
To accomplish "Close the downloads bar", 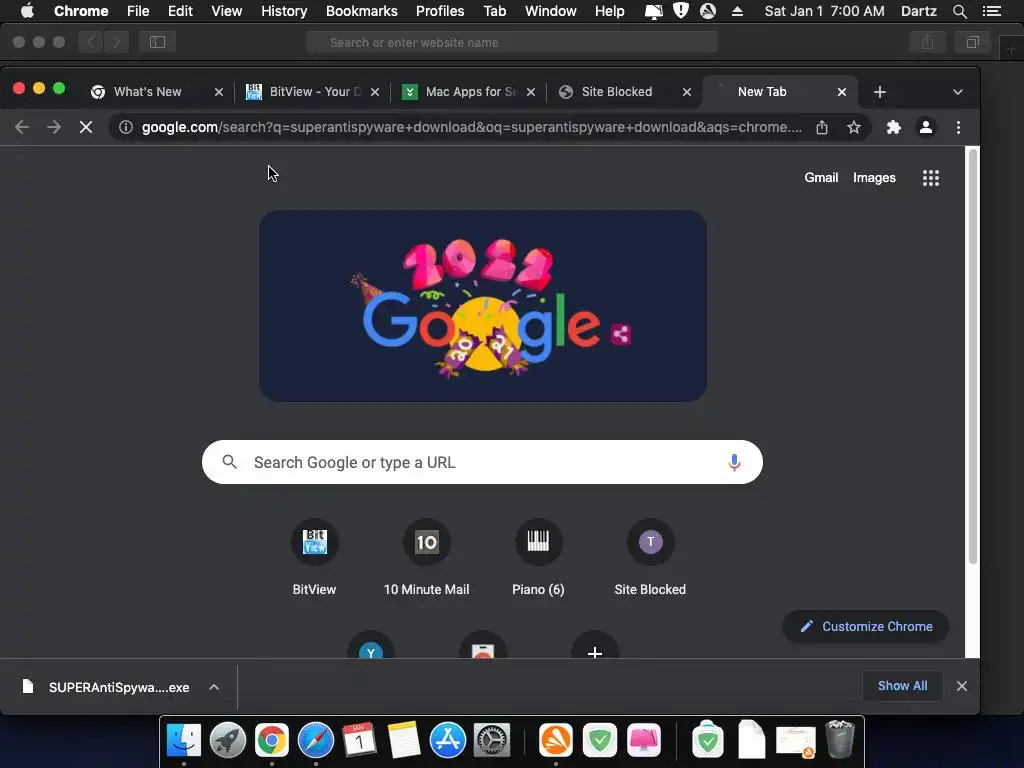I will tap(961, 686).
